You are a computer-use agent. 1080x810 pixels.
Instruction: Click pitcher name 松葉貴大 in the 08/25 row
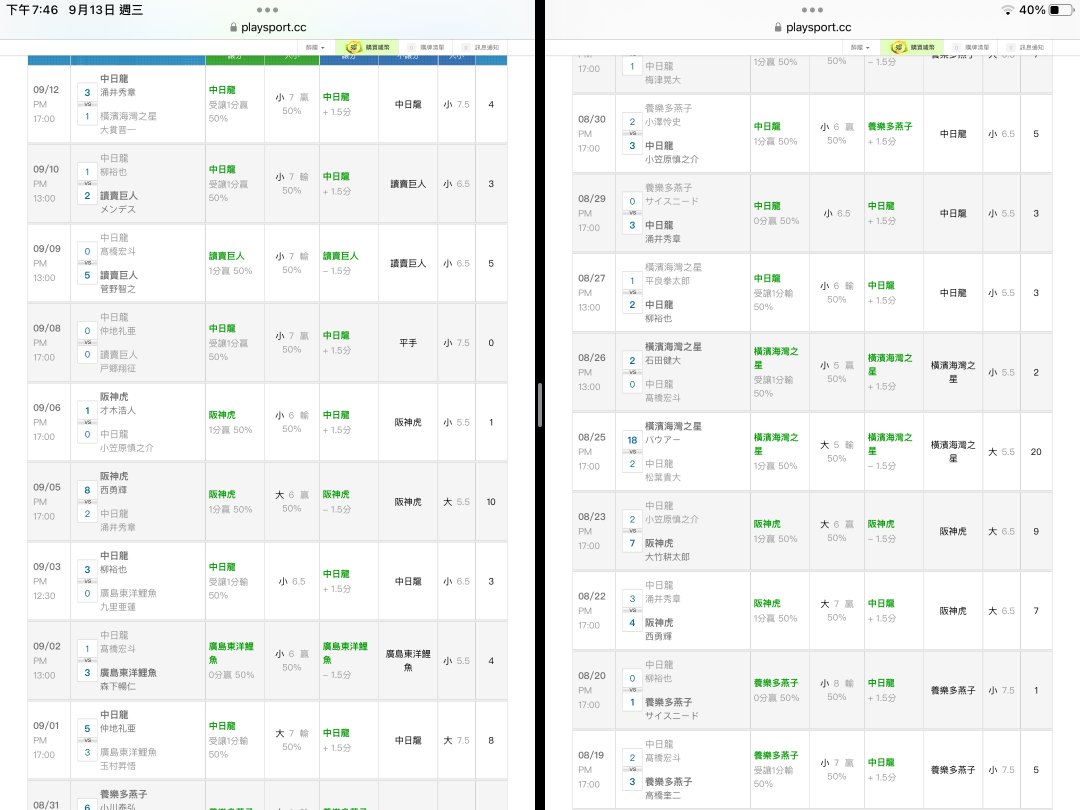pos(663,477)
